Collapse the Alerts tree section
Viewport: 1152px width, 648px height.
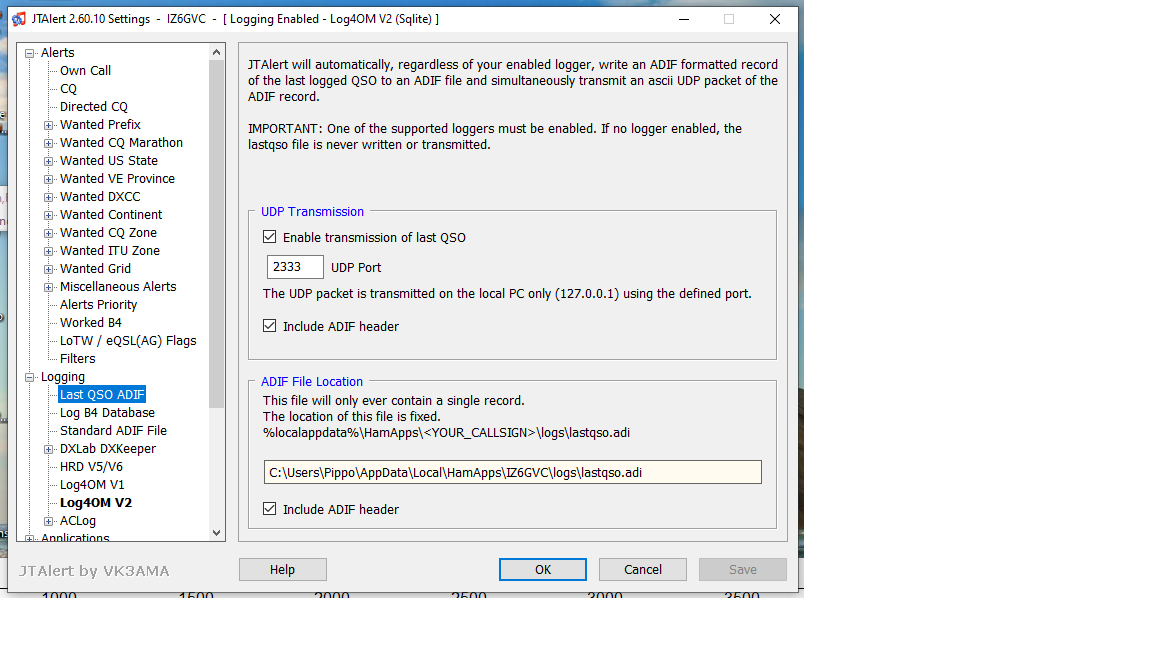(x=29, y=53)
